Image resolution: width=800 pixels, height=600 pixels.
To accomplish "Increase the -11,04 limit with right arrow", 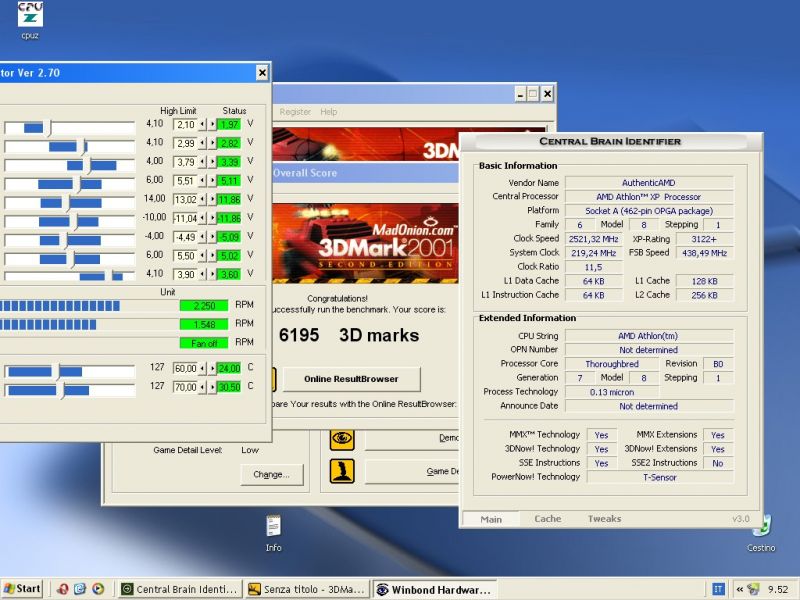I will point(212,218).
